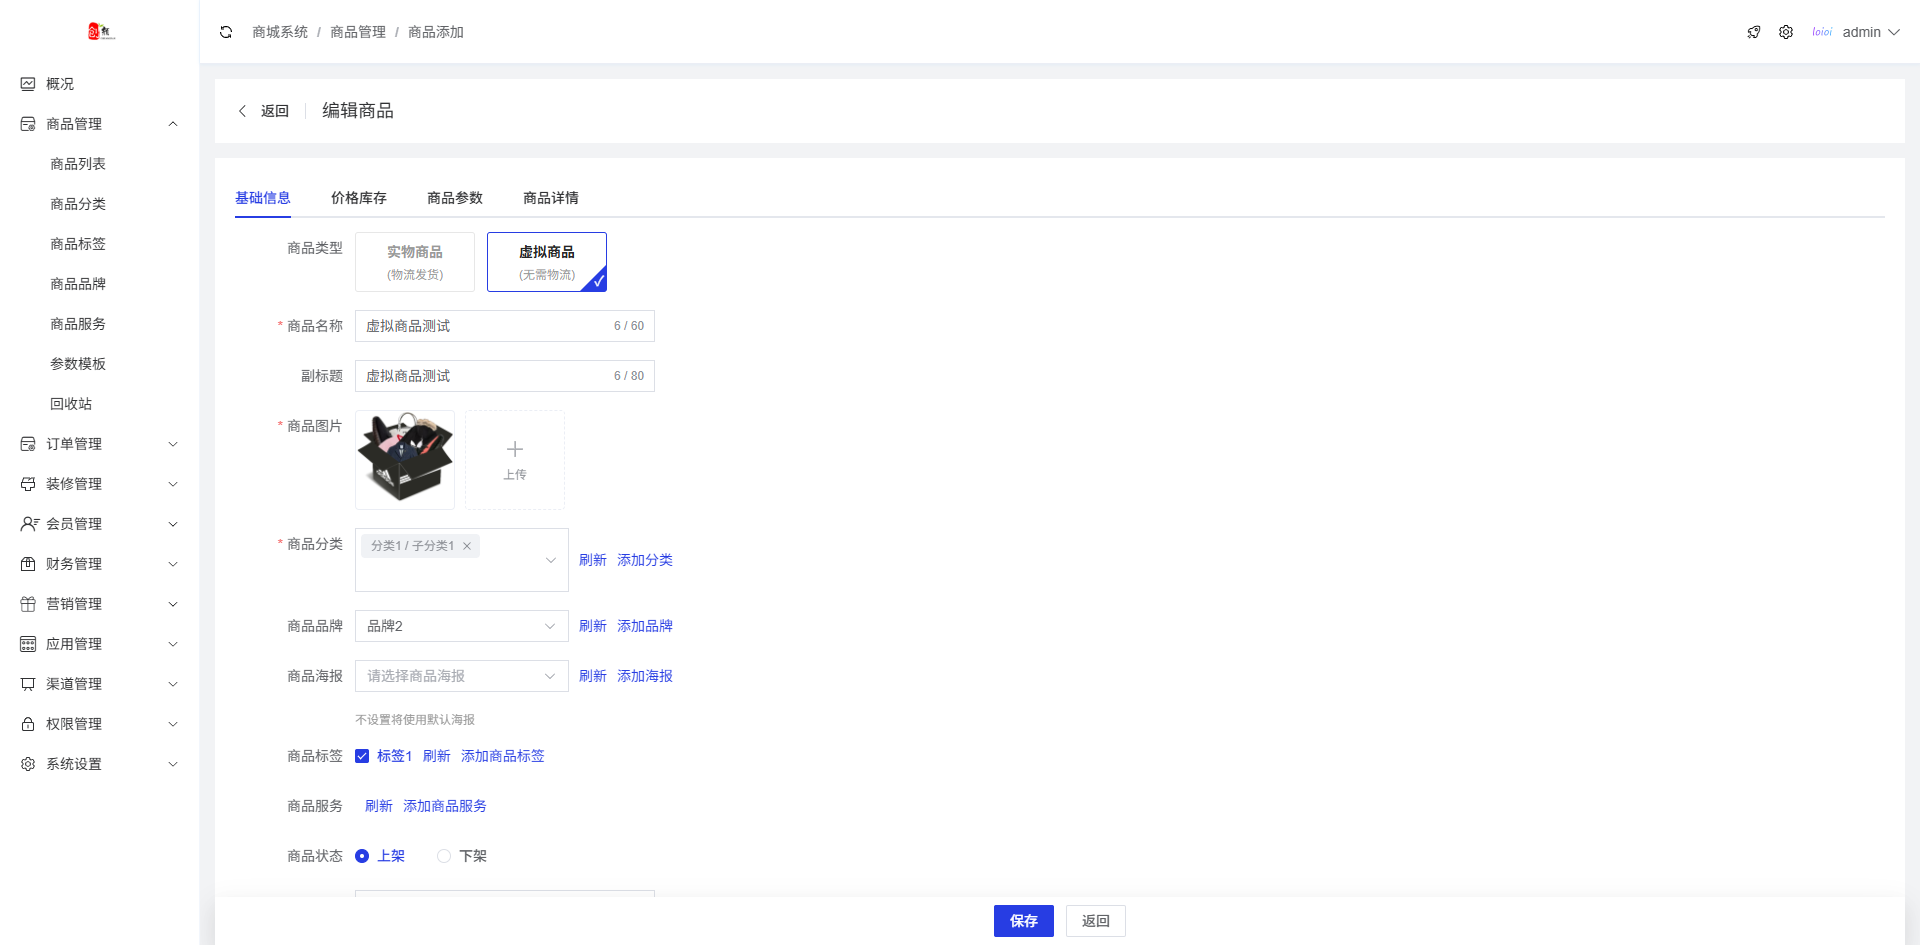Uncheck the 标签1 checkbox
1920x945 pixels.
[x=362, y=756]
